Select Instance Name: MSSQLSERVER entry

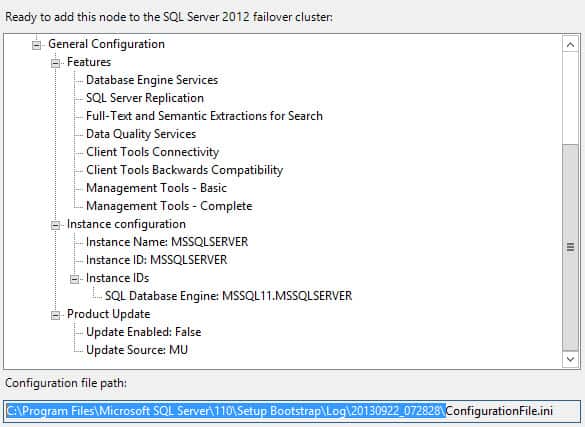tap(167, 242)
